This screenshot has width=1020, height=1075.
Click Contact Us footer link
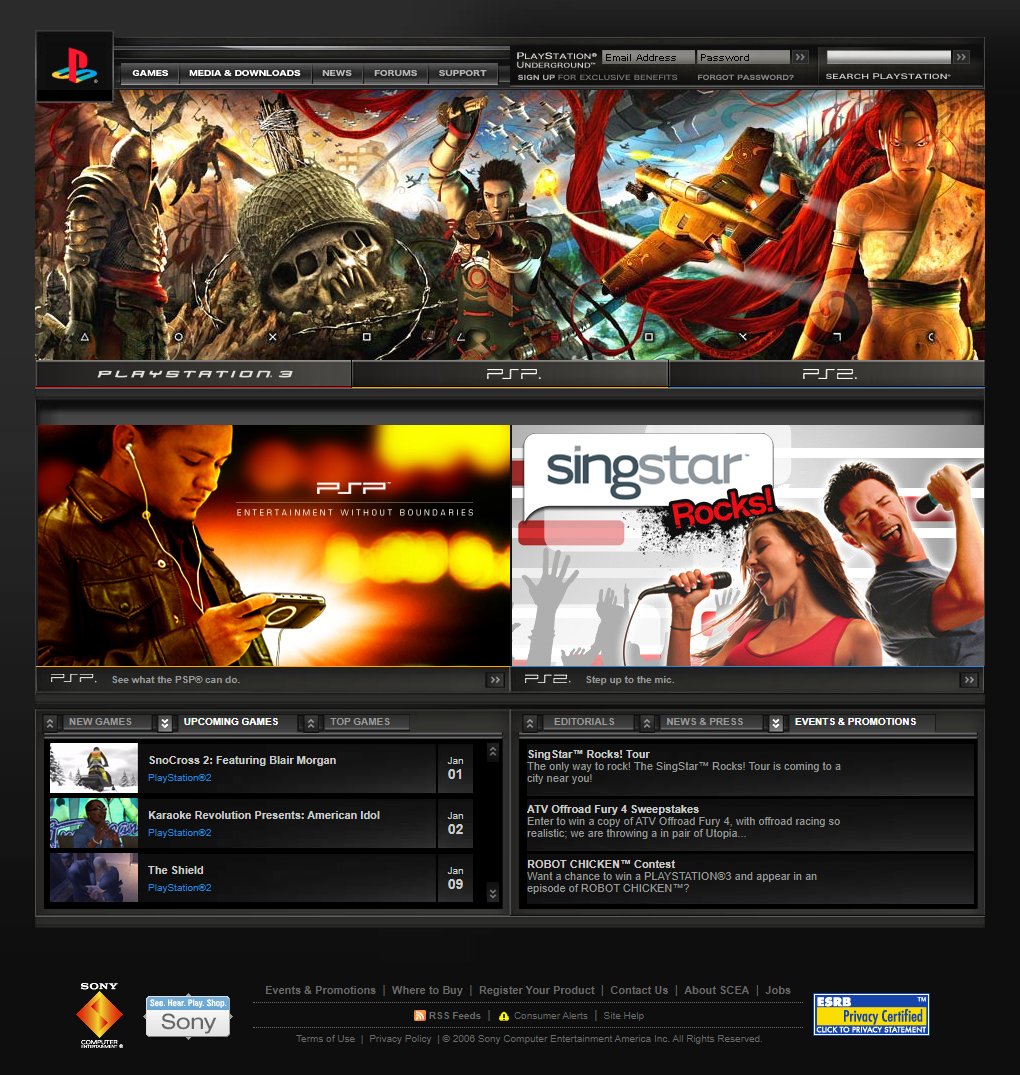point(639,990)
